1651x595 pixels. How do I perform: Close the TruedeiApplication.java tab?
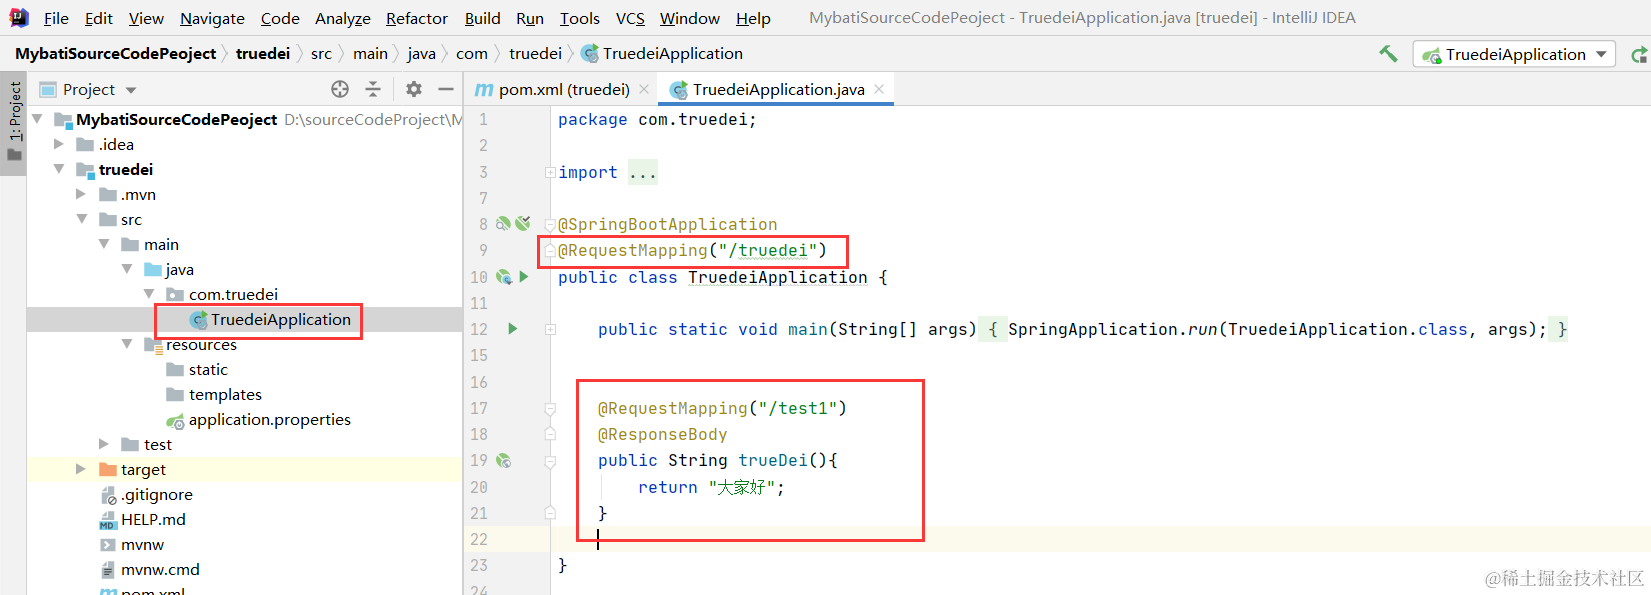tap(879, 89)
